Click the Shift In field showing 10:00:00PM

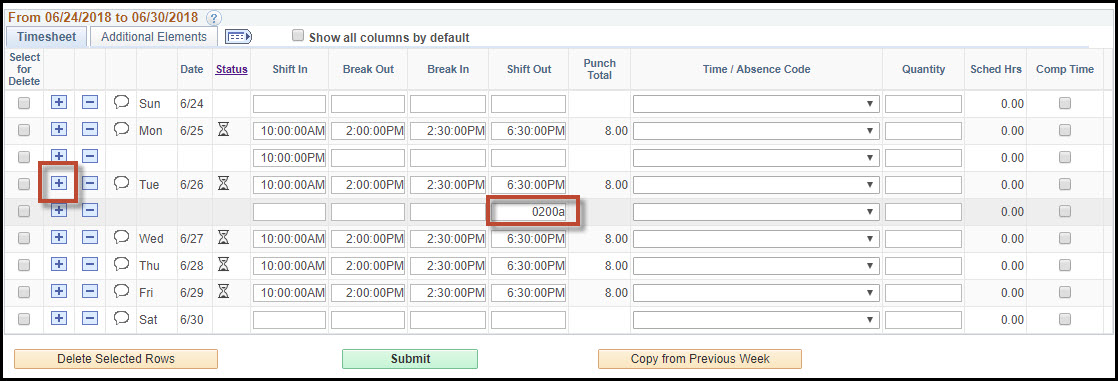289,158
